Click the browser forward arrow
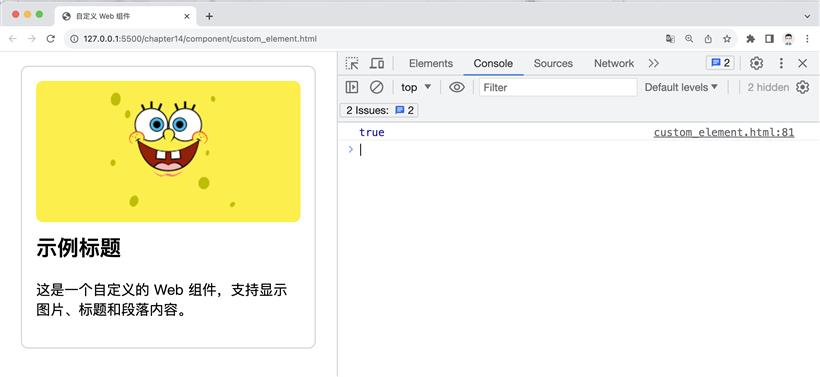The image size is (820, 377). [x=31, y=39]
